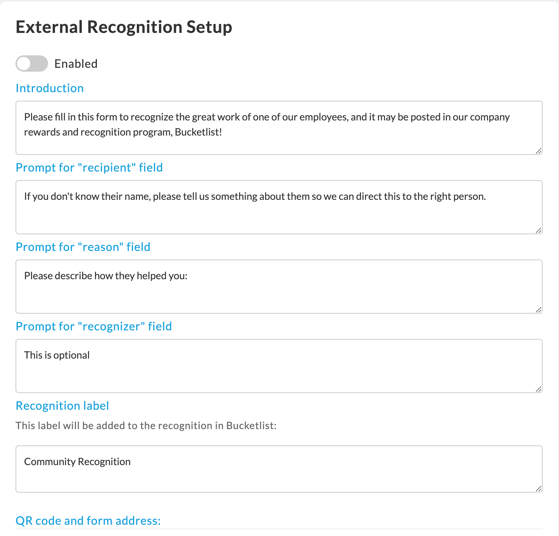The width and height of the screenshot is (559, 536).
Task: Focus the "Please describe how they helped" box
Action: coord(279,286)
